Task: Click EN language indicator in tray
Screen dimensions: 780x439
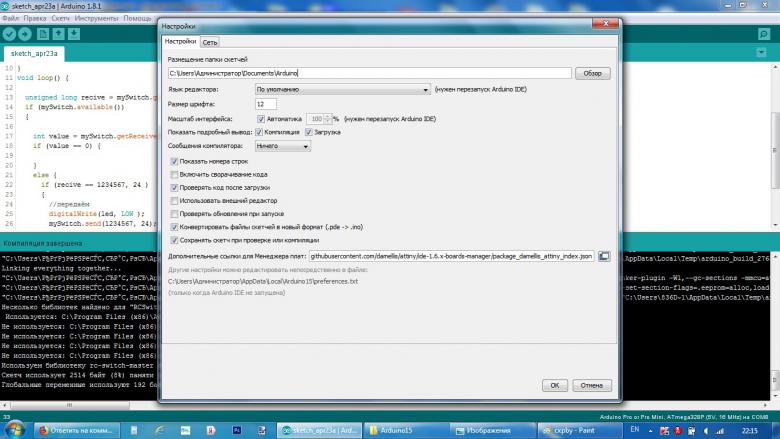Action: click(x=635, y=430)
